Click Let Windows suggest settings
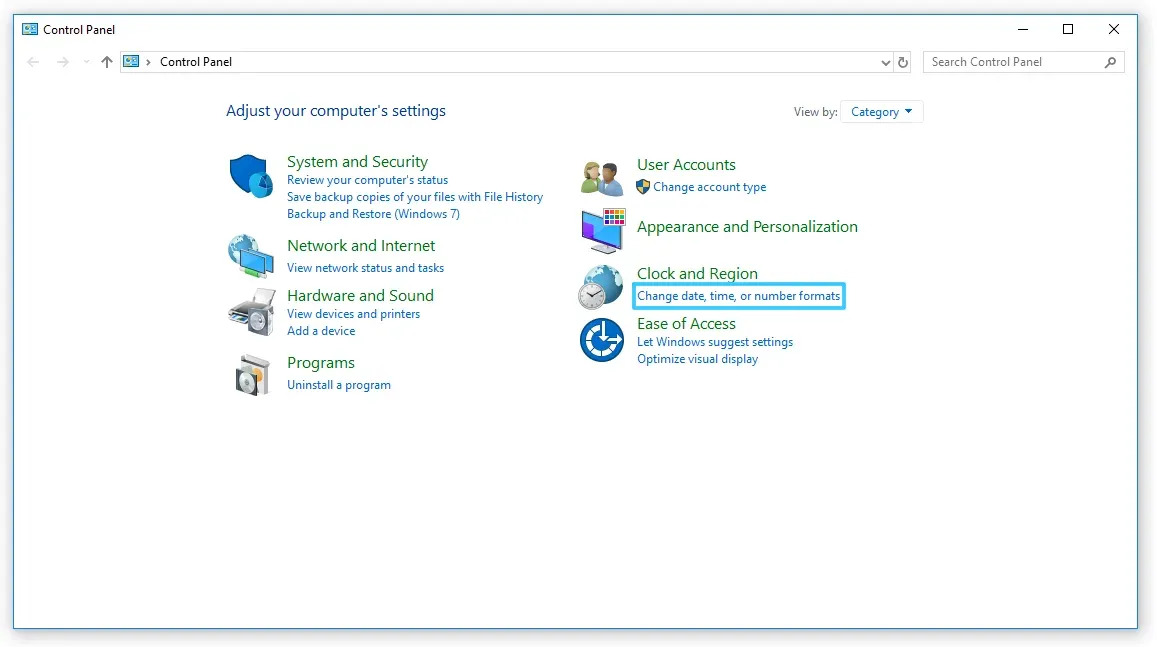The width and height of the screenshot is (1157, 647). click(x=715, y=342)
